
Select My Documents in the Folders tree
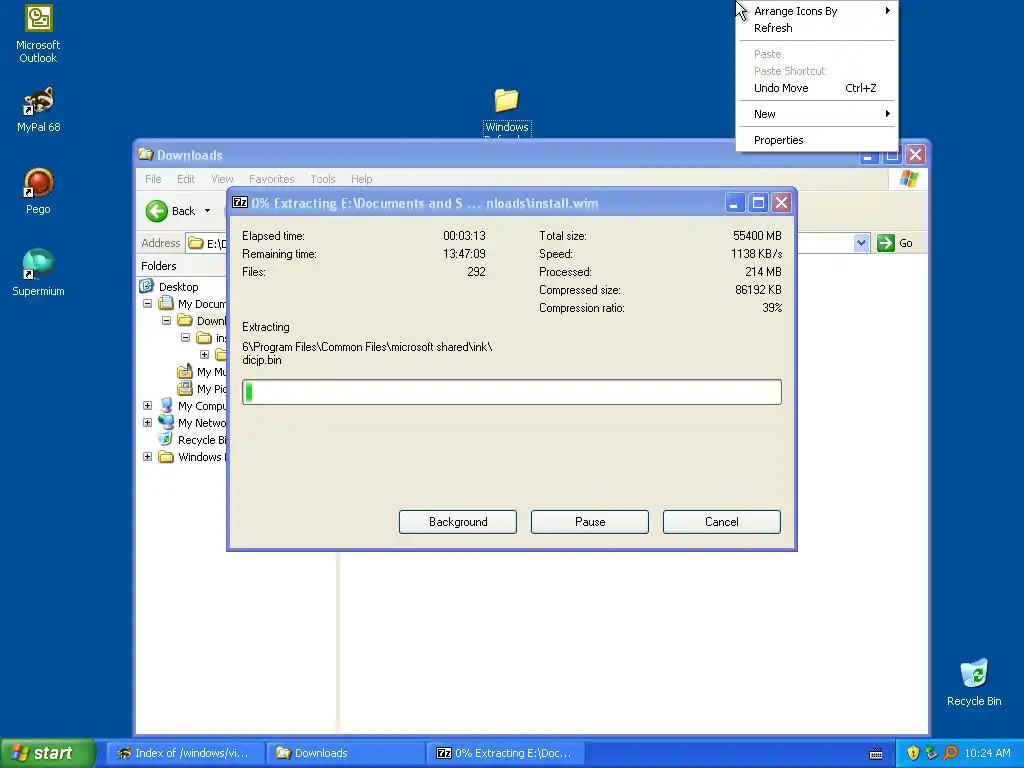pos(201,304)
